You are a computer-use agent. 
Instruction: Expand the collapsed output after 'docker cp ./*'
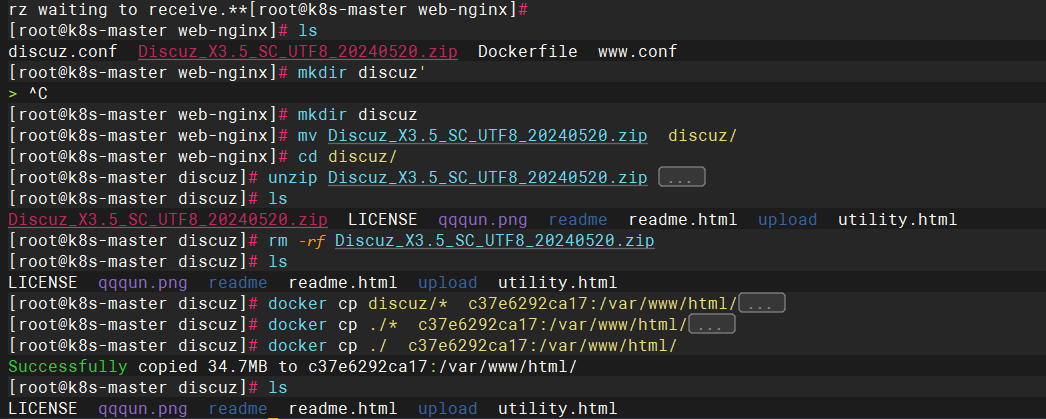point(712,325)
